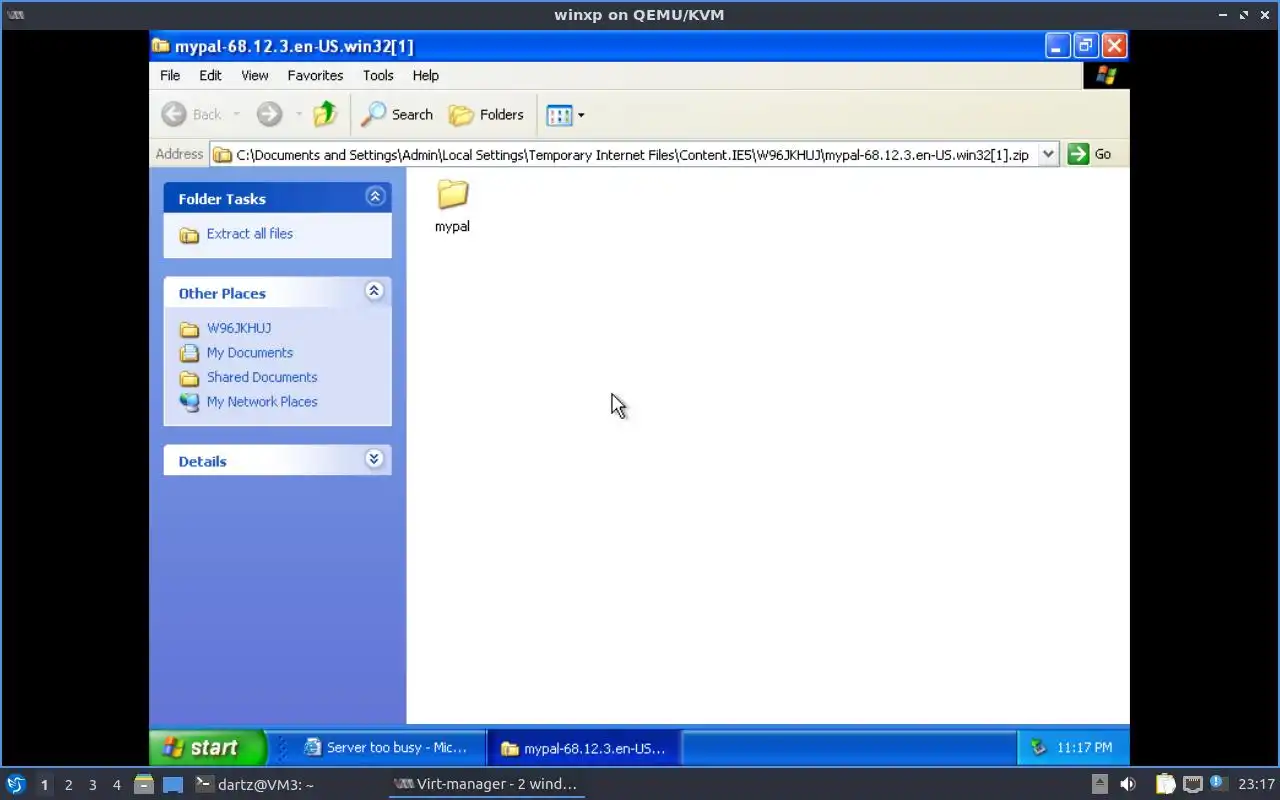
Task: Switch to workspace 4
Action: (116, 785)
